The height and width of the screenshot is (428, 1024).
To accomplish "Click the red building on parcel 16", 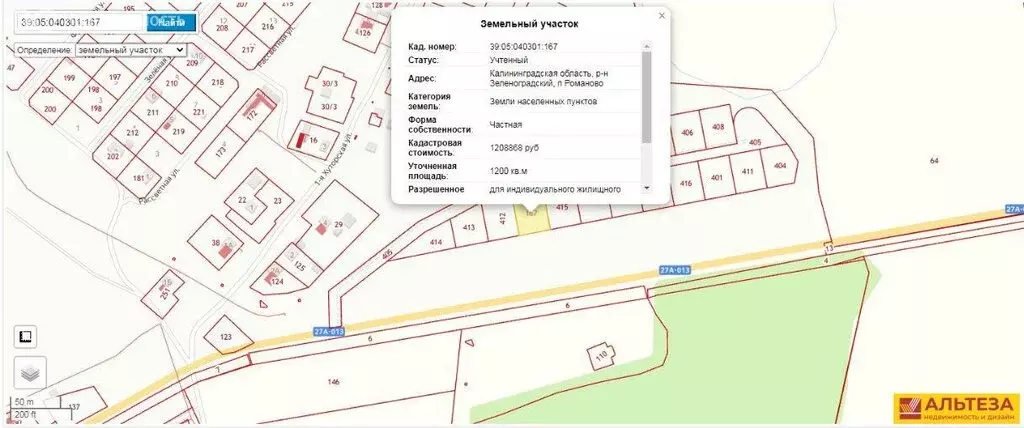I will click(301, 139).
